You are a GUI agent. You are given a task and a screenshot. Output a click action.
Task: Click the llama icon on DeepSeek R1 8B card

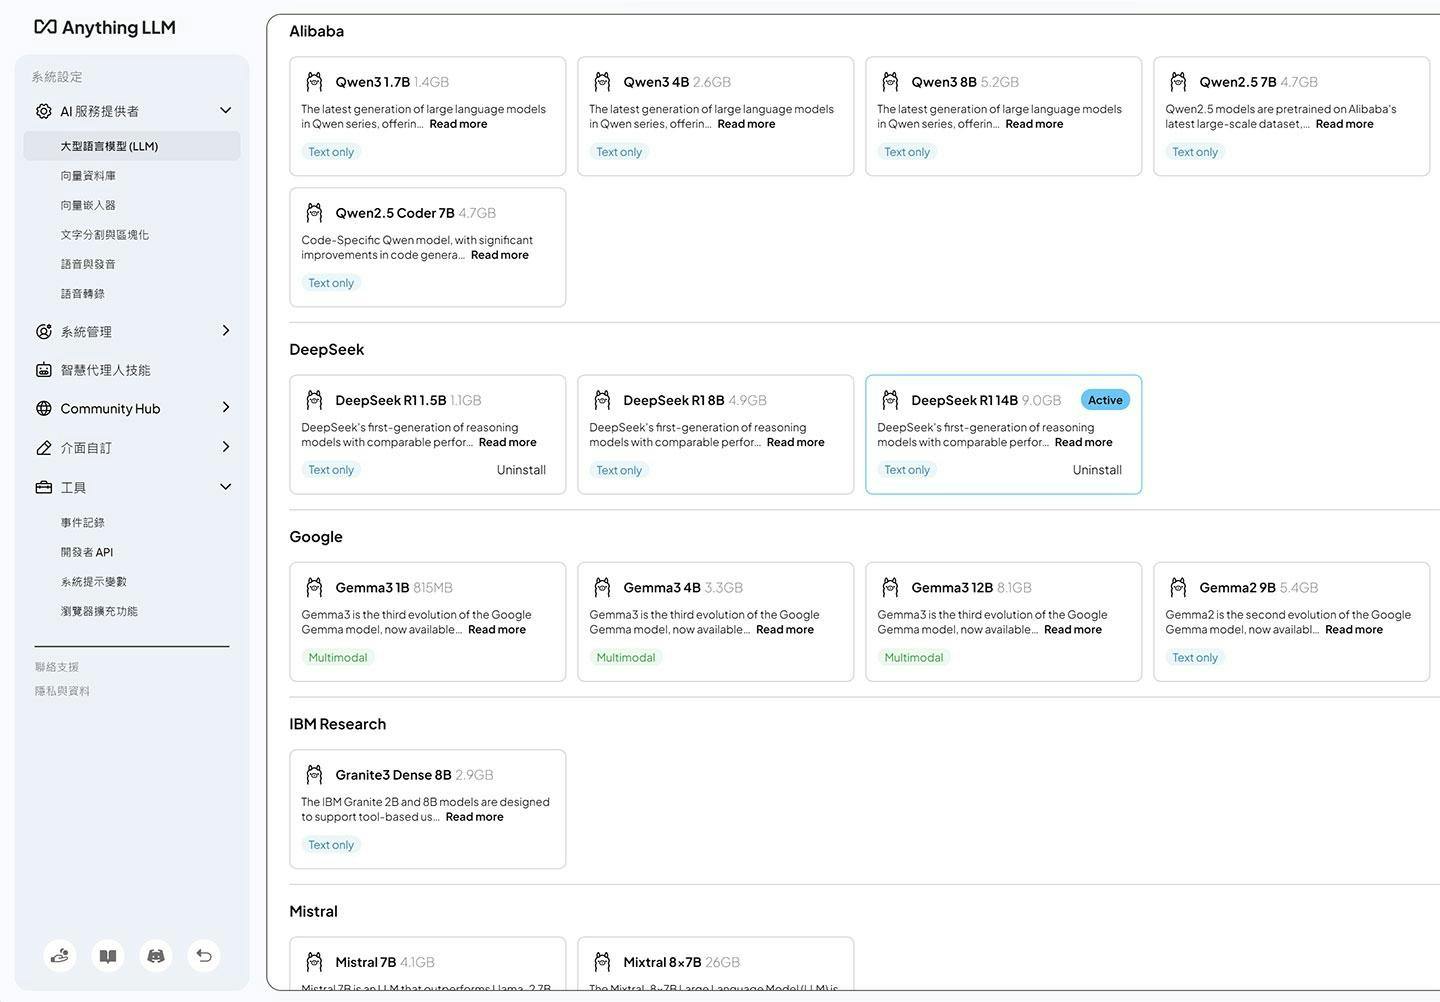click(x=602, y=400)
